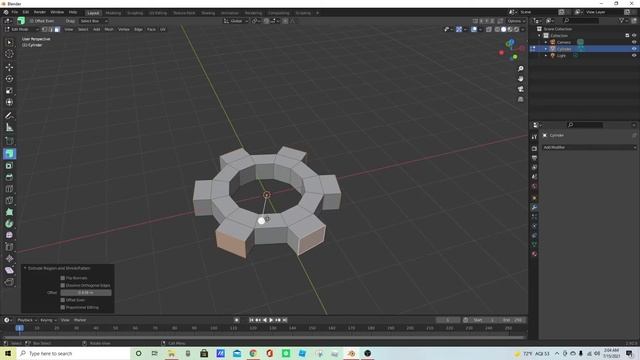Switch to the Sculpting workspace tab

135,13
